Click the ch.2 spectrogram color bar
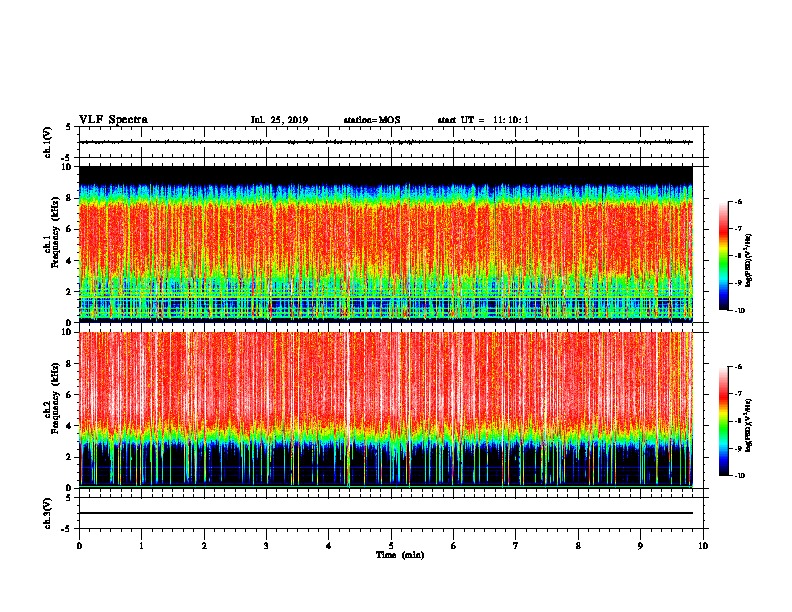 coord(723,421)
